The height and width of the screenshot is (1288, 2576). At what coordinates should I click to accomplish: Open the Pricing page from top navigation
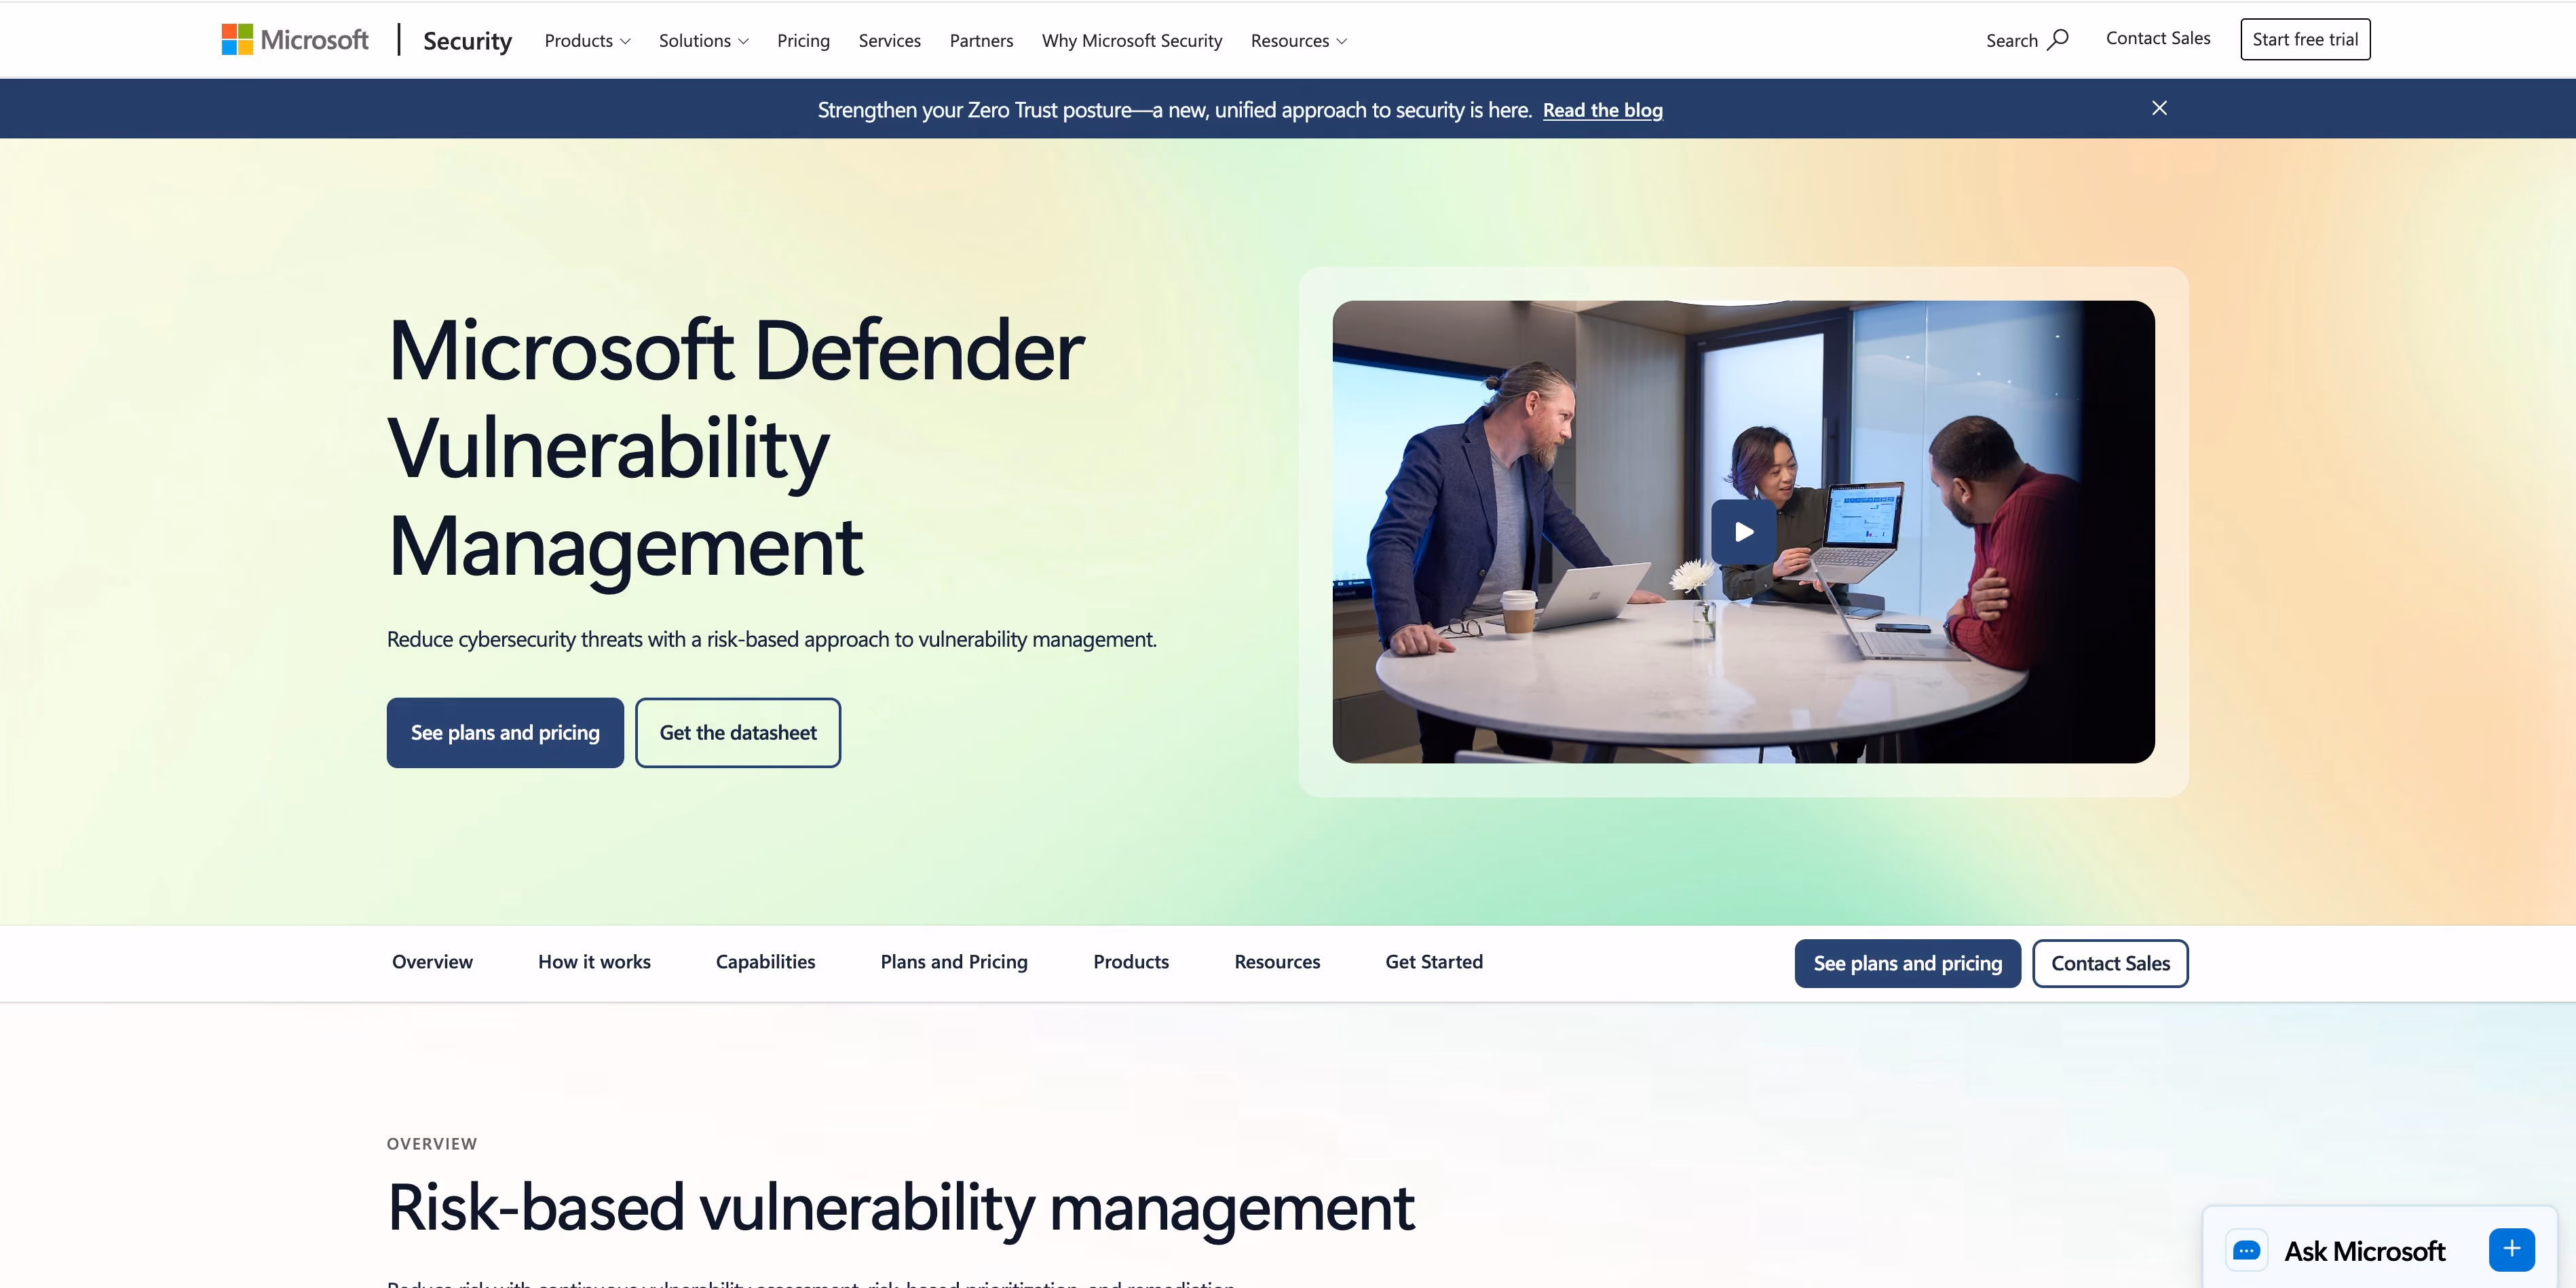click(803, 41)
